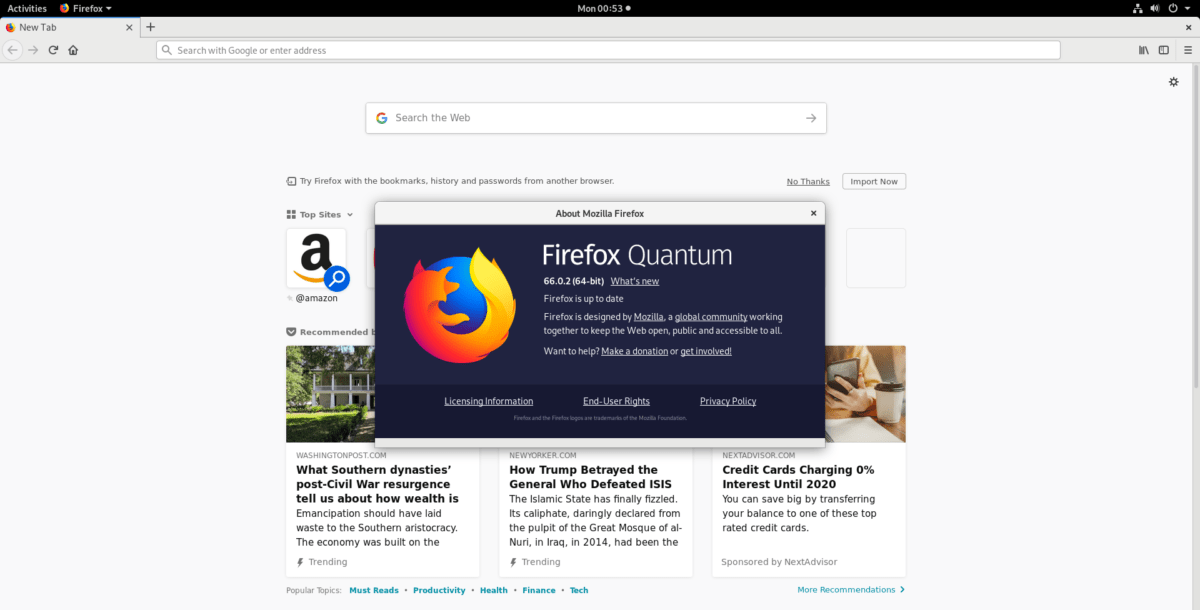Close the New Tab tab
This screenshot has height=610, width=1200.
[x=129, y=27]
